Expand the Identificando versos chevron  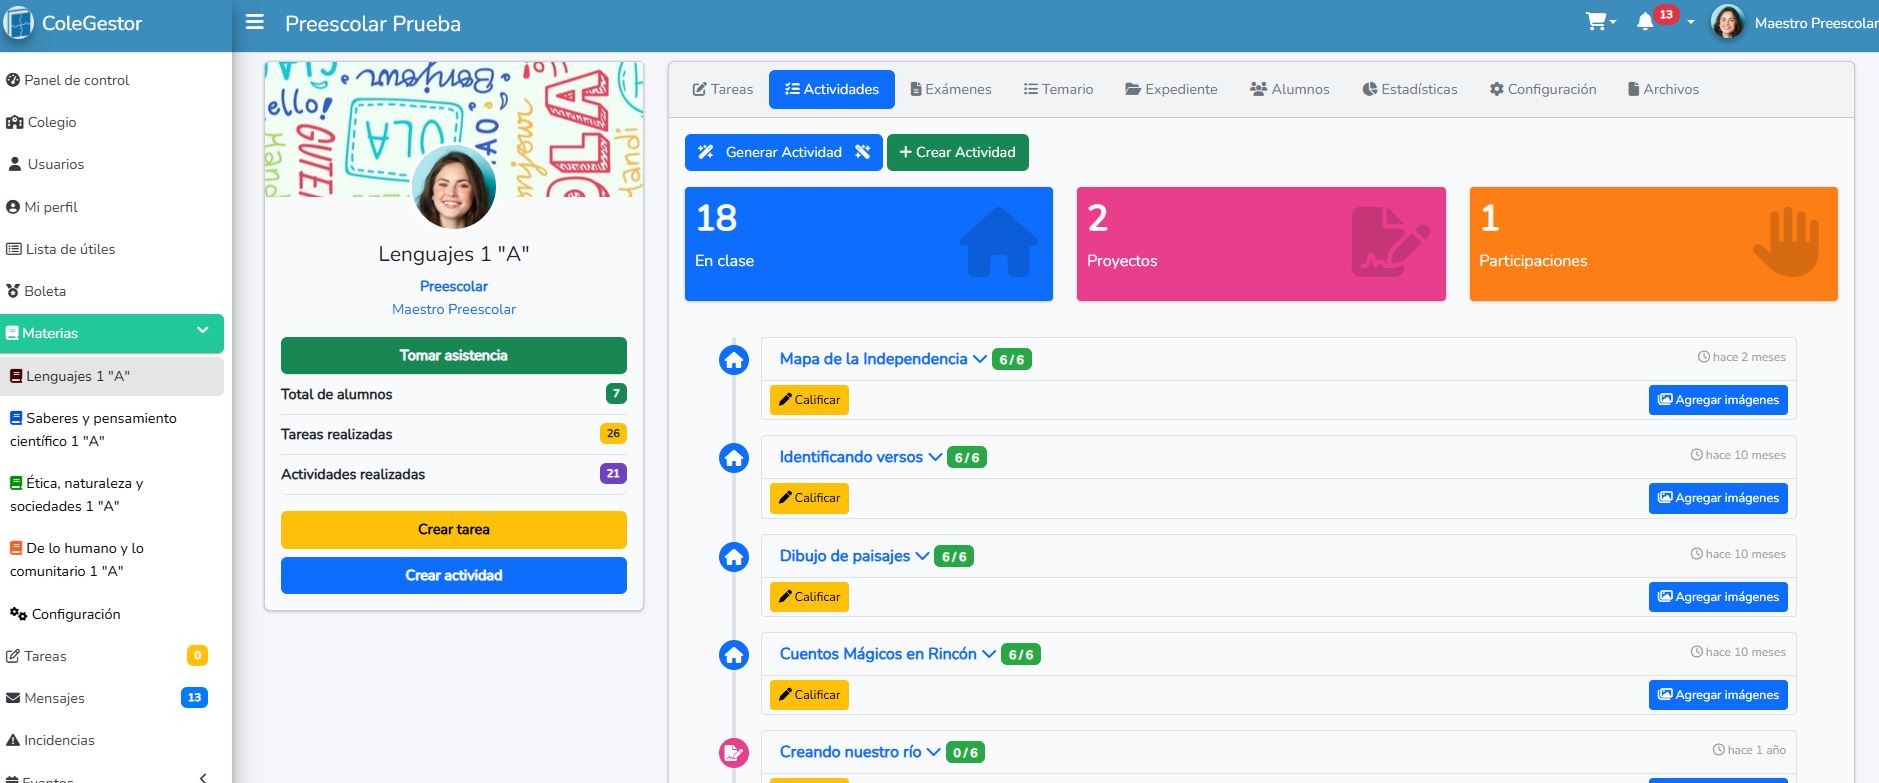935,457
